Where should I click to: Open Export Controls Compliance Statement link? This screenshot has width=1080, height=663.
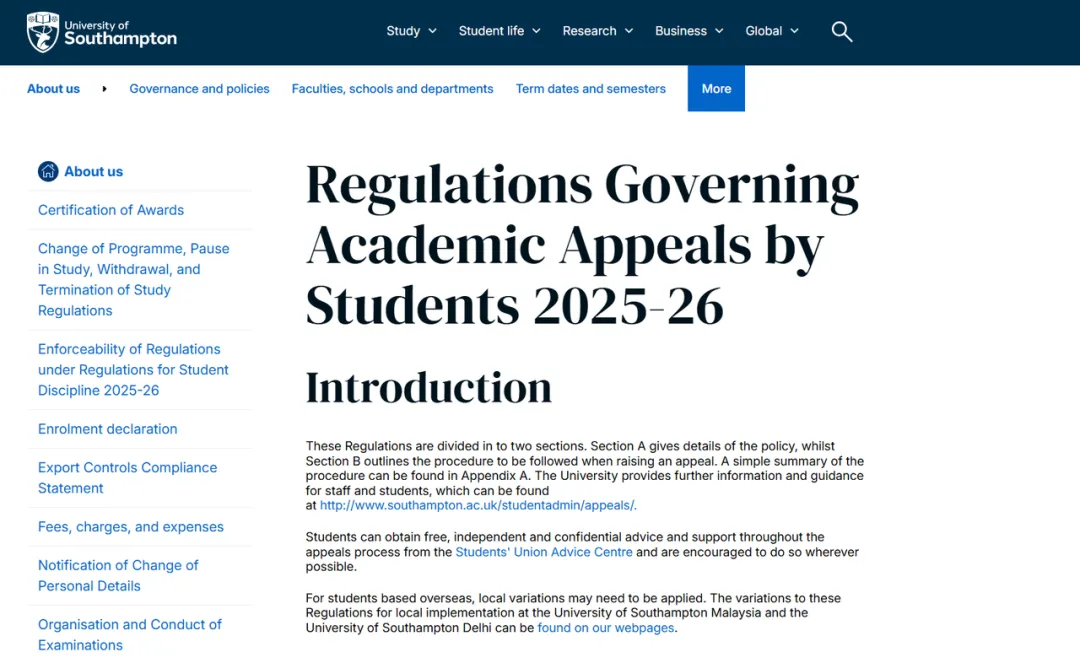127,478
